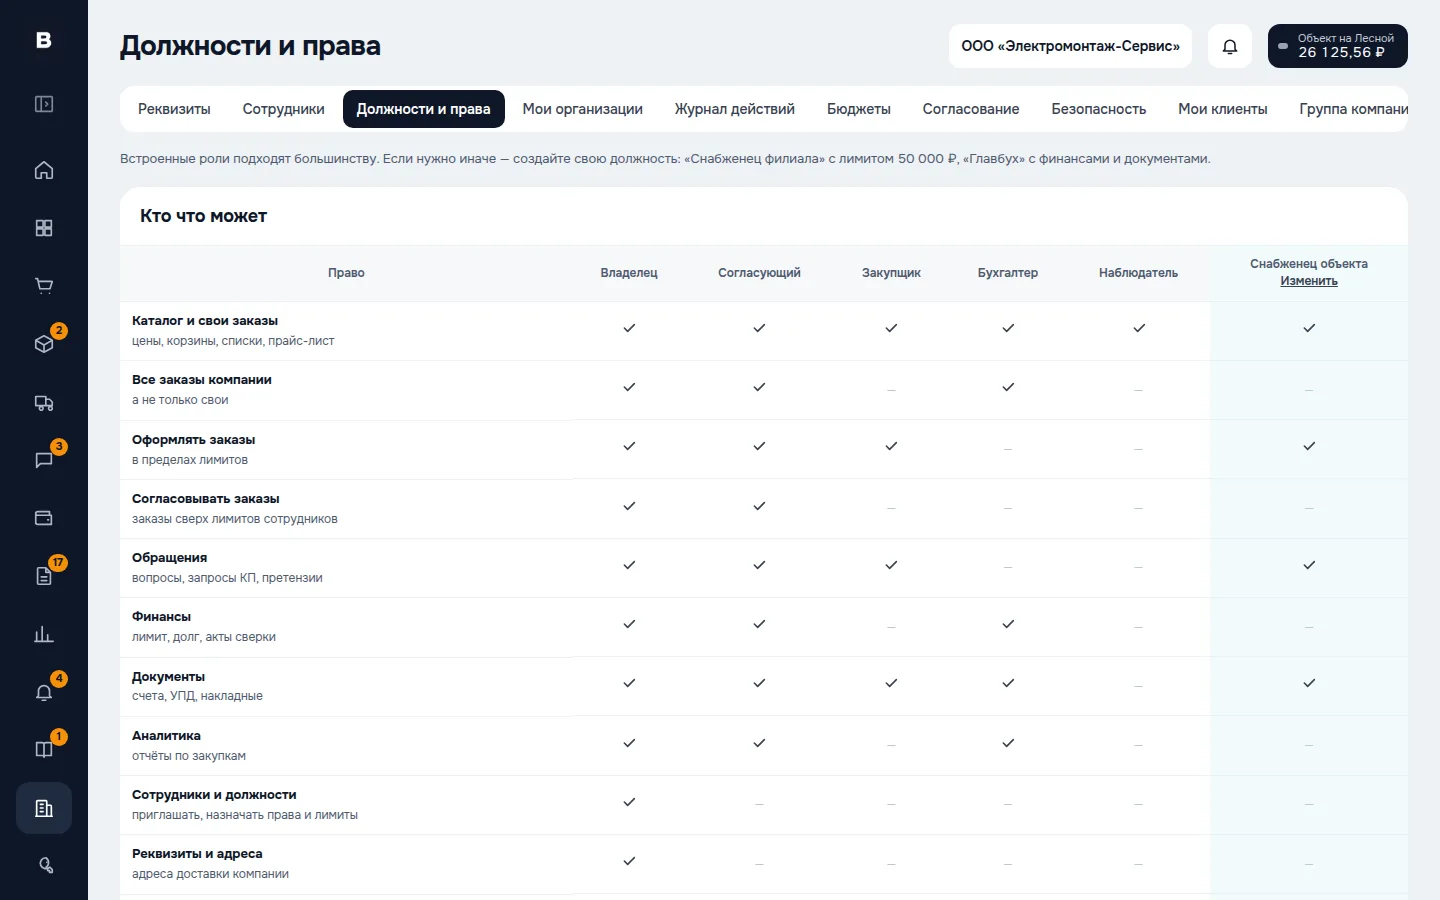Screen dimensions: 1440x900
Task: Click the Сотрудники и должности row title
Action: 214,795
